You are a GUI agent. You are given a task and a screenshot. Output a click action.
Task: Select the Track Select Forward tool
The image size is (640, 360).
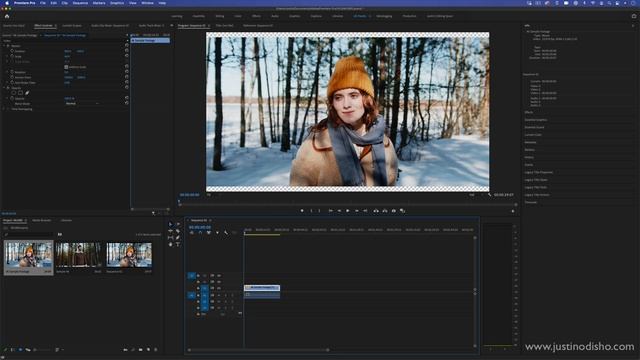178,224
